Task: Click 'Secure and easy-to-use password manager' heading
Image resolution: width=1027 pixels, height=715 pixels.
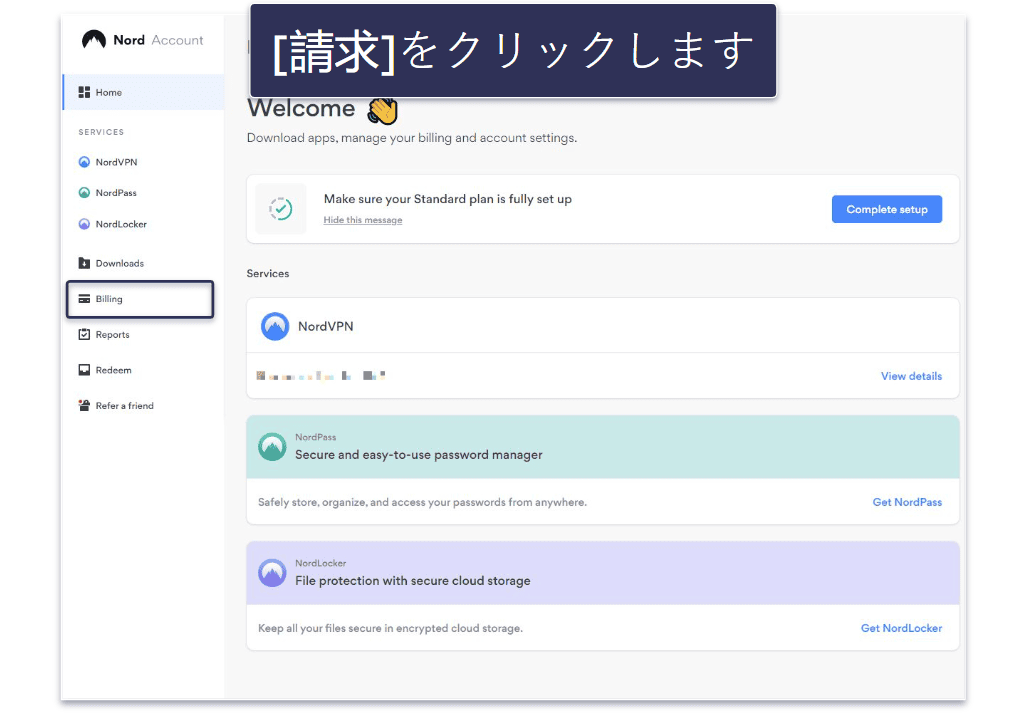Action: click(419, 455)
